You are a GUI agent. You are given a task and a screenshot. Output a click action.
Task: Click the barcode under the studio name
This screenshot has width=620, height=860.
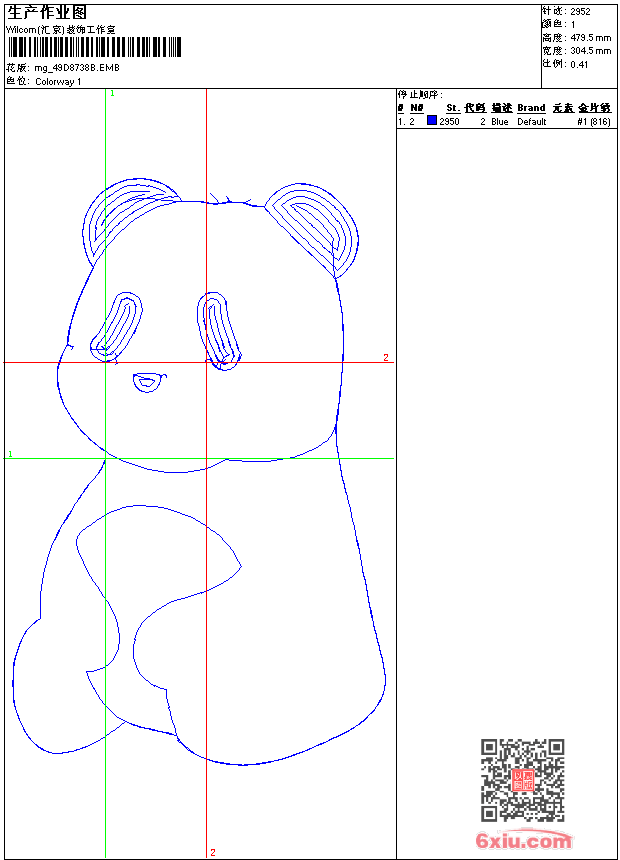(94, 47)
